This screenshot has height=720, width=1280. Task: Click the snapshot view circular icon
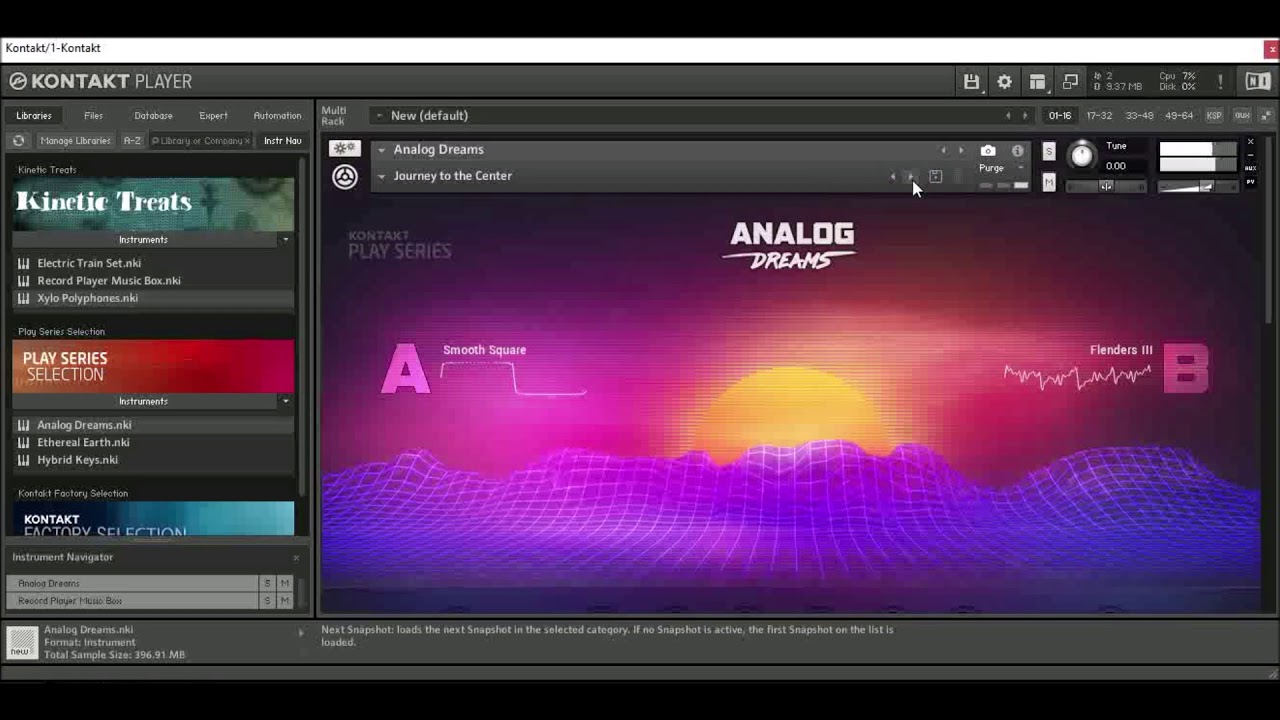point(345,177)
